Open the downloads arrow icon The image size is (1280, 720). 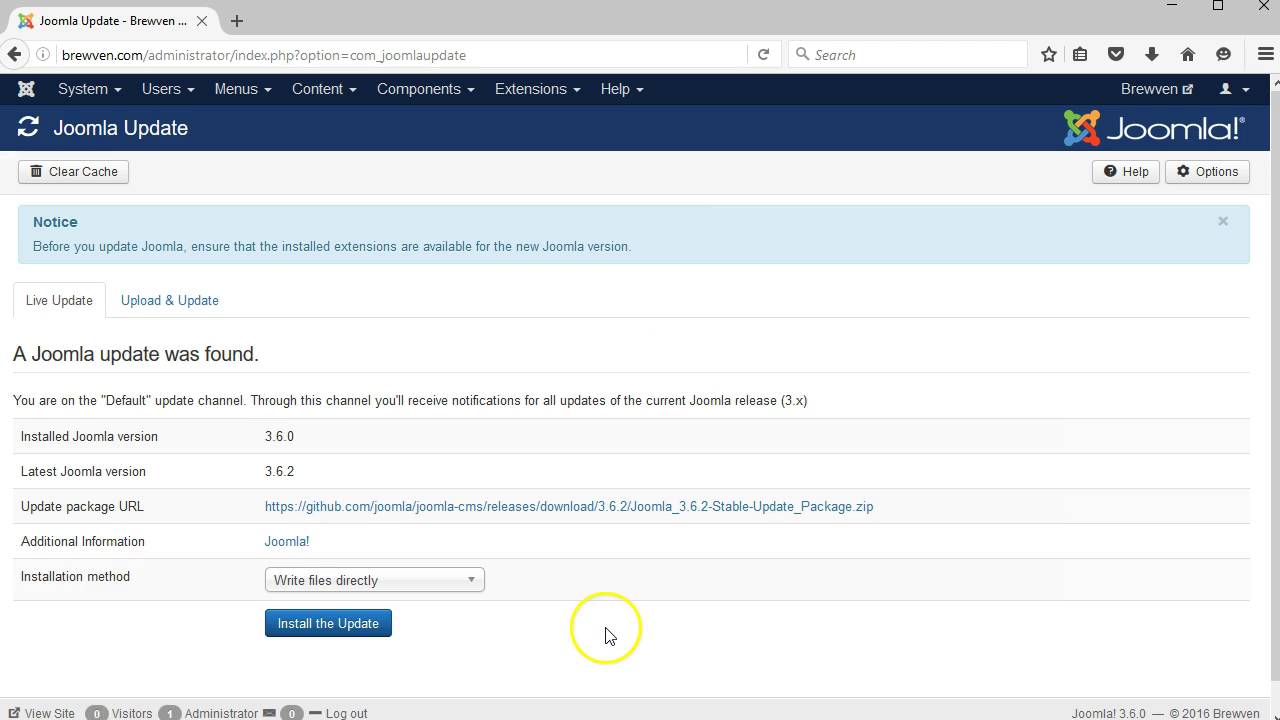[1152, 55]
